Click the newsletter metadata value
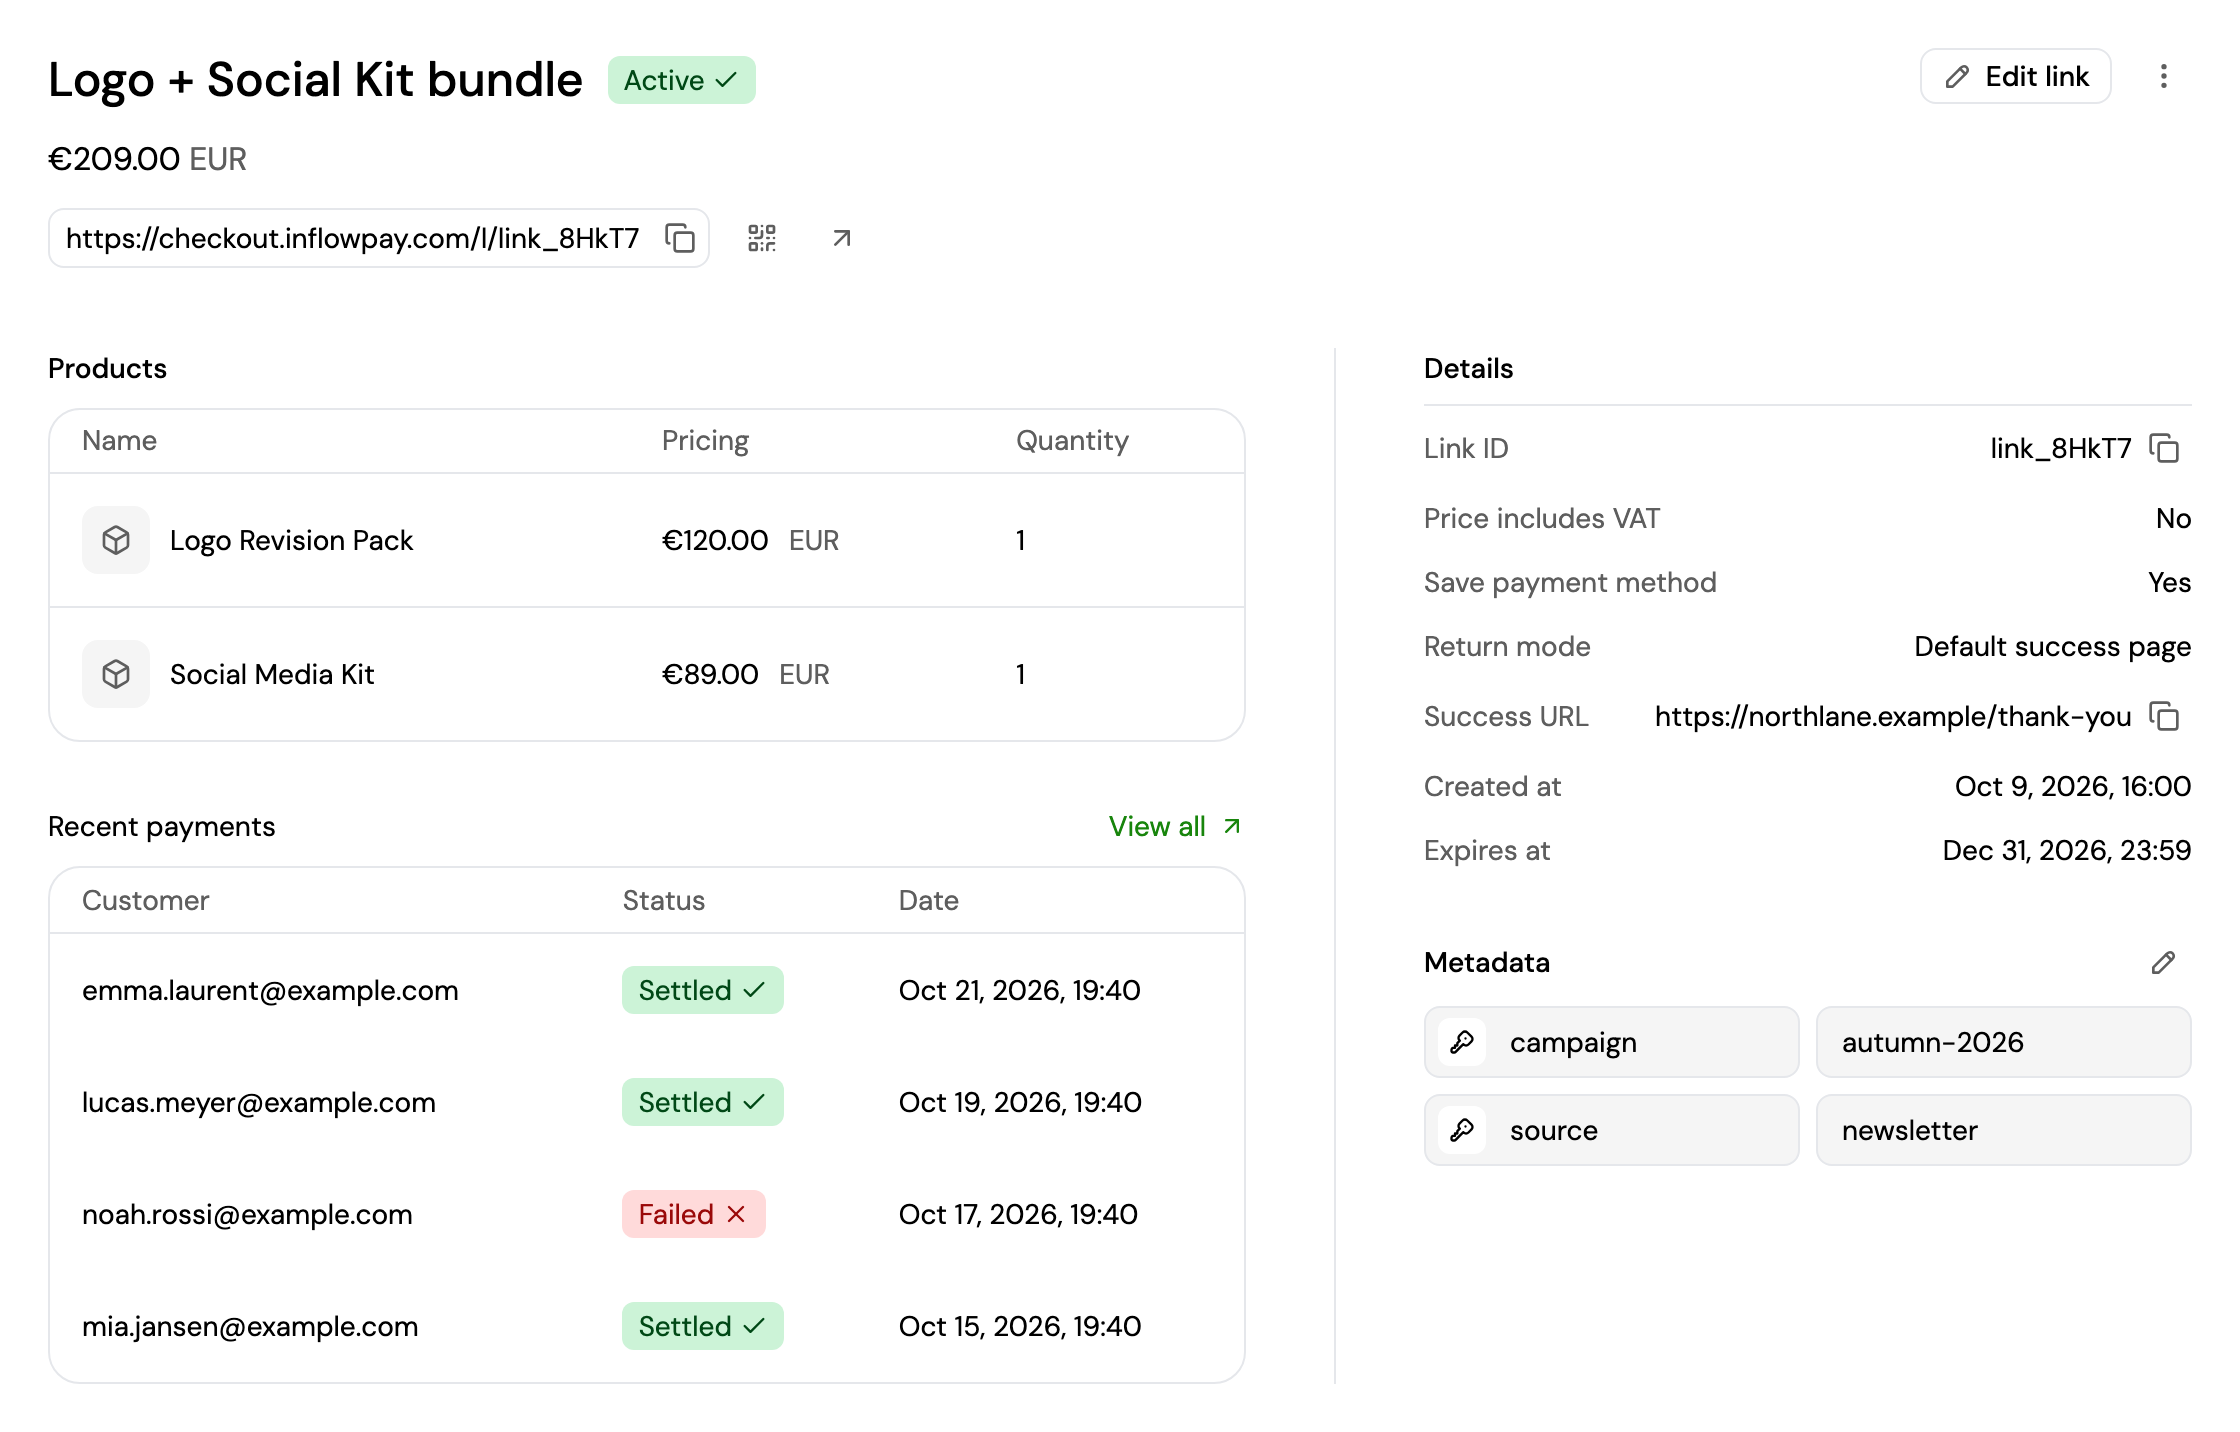This screenshot has height=1432, width=2240. point(2003,1130)
